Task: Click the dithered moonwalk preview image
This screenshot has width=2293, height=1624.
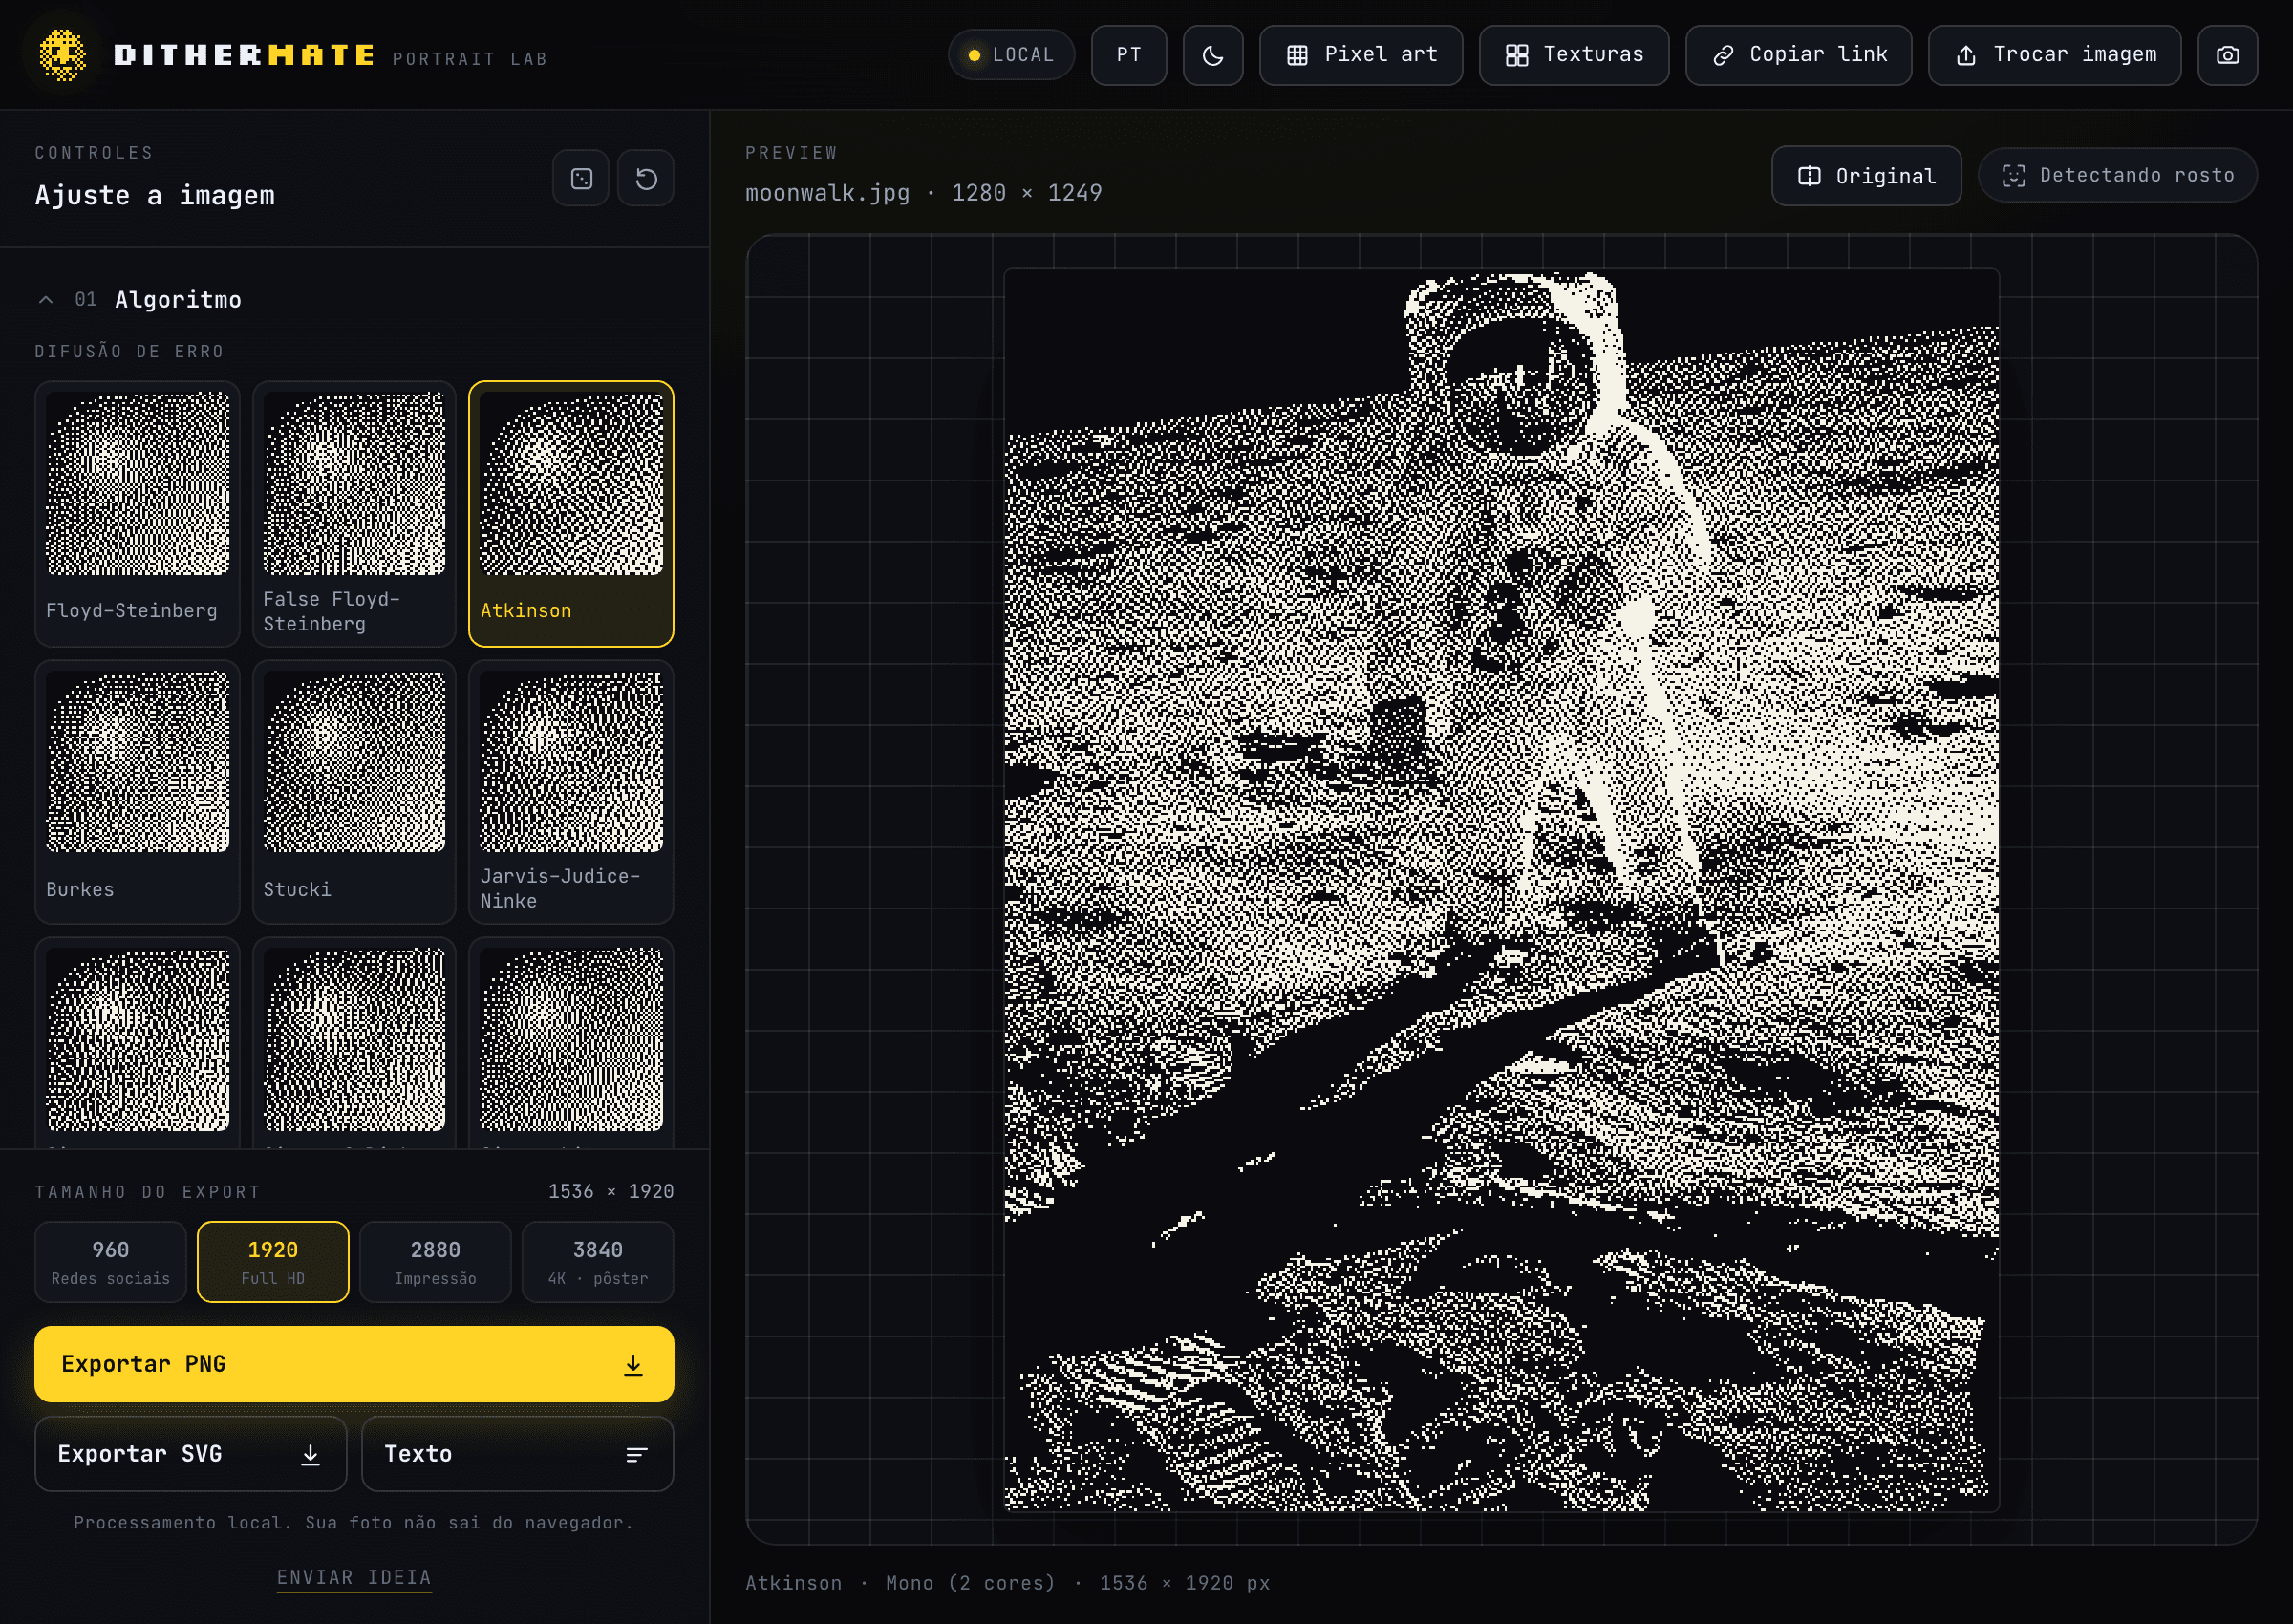Action: tap(1501, 890)
